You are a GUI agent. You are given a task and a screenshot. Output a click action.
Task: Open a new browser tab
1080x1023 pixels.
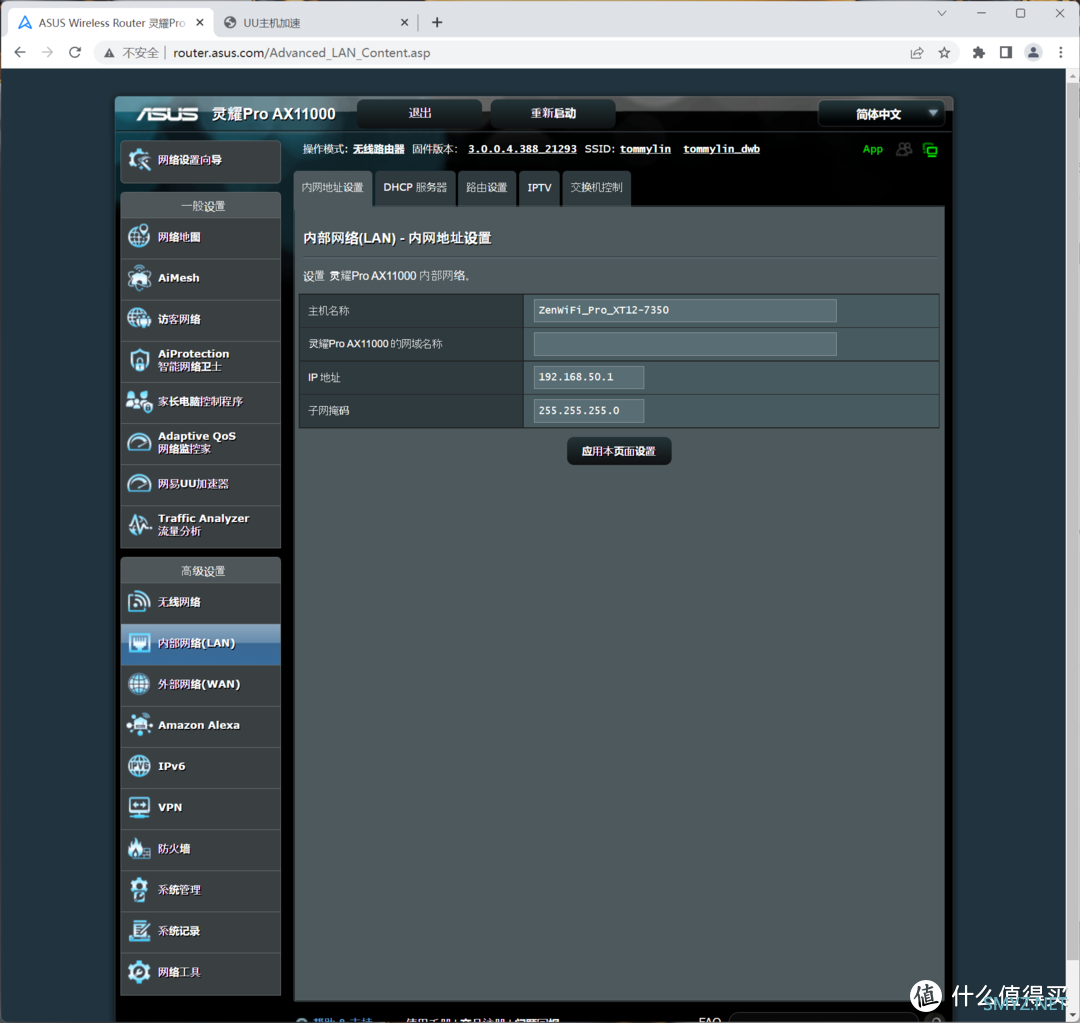[437, 23]
